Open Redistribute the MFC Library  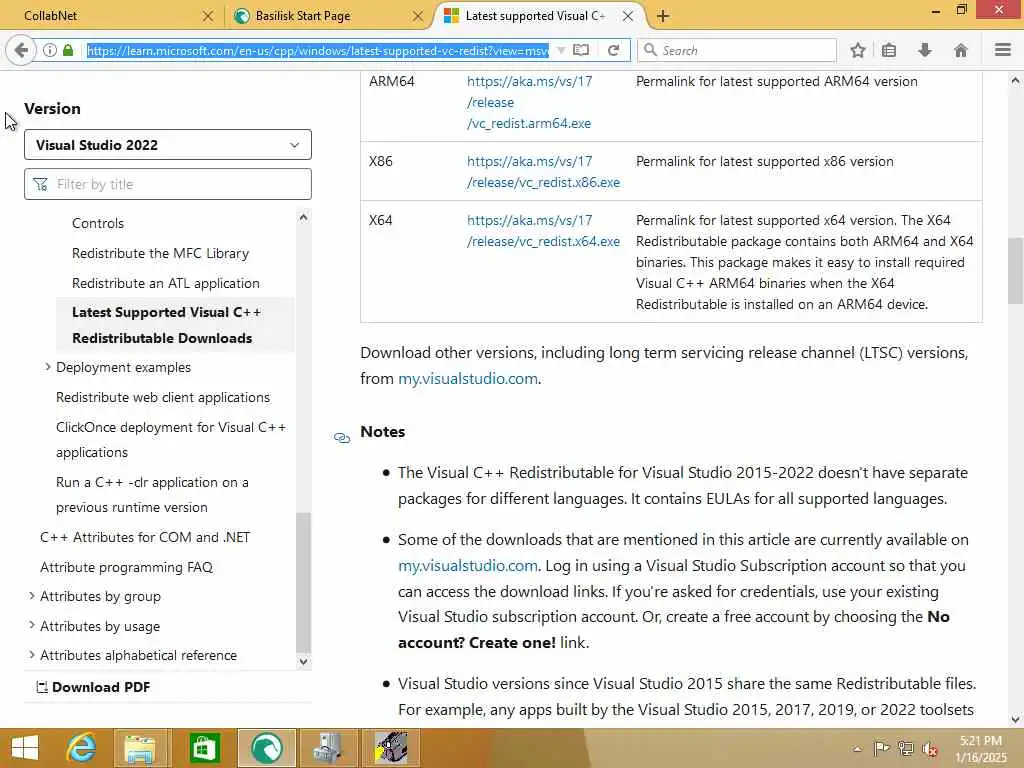(x=160, y=253)
